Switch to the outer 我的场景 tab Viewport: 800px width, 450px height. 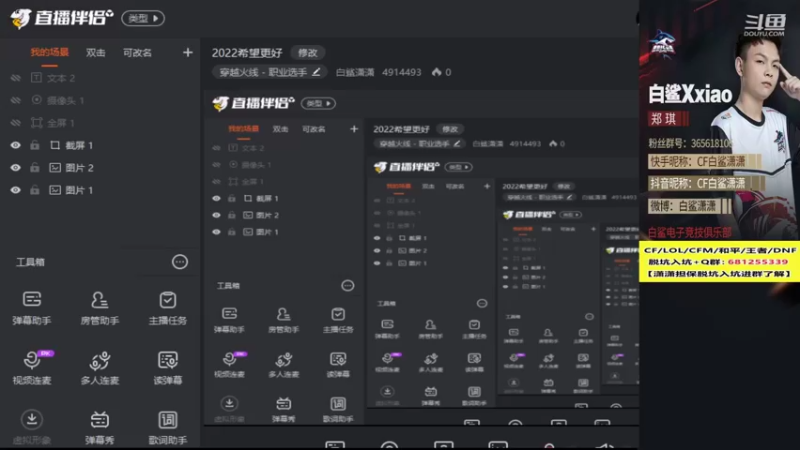[49, 53]
